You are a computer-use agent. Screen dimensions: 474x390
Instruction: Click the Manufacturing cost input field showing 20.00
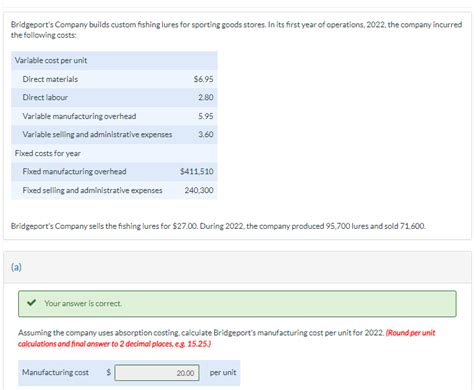pyautogui.click(x=157, y=373)
